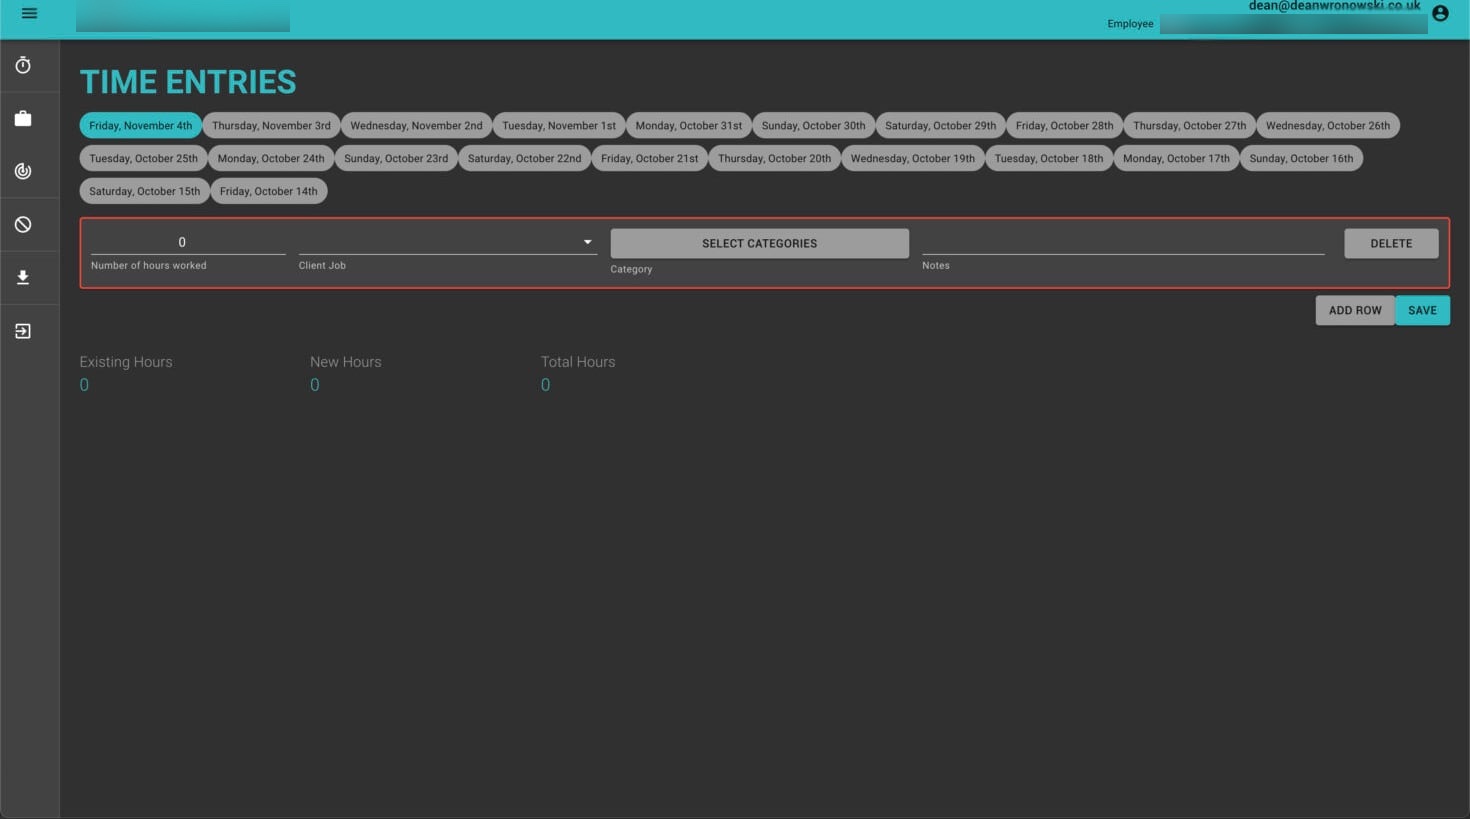
Task: Select Sunday, October 30th chip
Action: pyautogui.click(x=814, y=126)
